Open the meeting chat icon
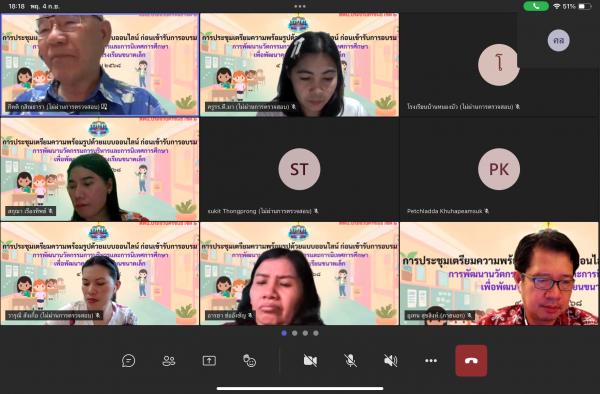600x394 pixels. click(x=128, y=361)
